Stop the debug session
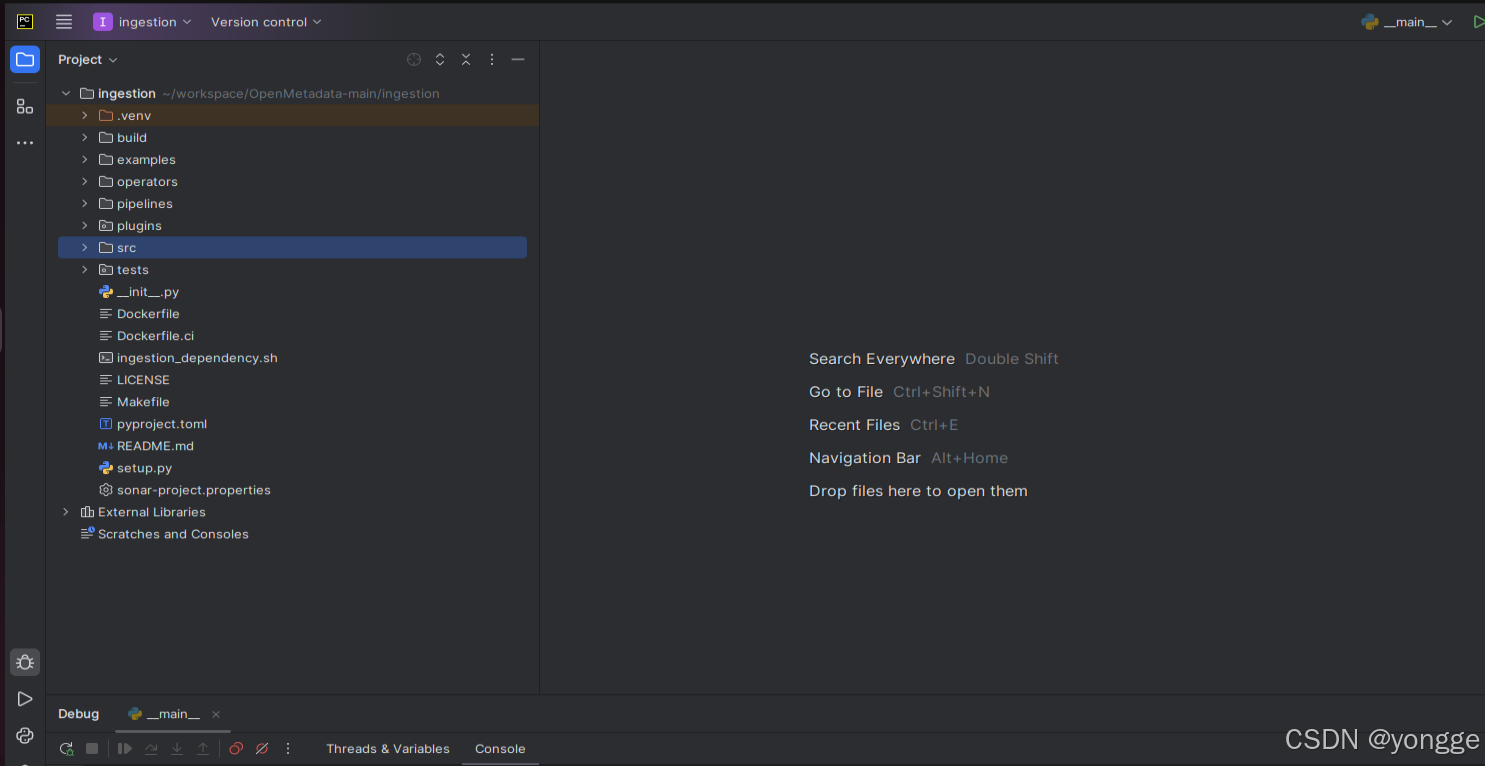The width and height of the screenshot is (1485, 766). point(92,749)
